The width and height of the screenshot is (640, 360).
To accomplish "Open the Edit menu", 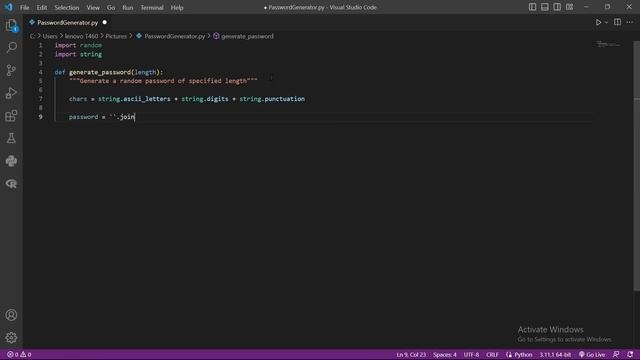I will [x=42, y=7].
